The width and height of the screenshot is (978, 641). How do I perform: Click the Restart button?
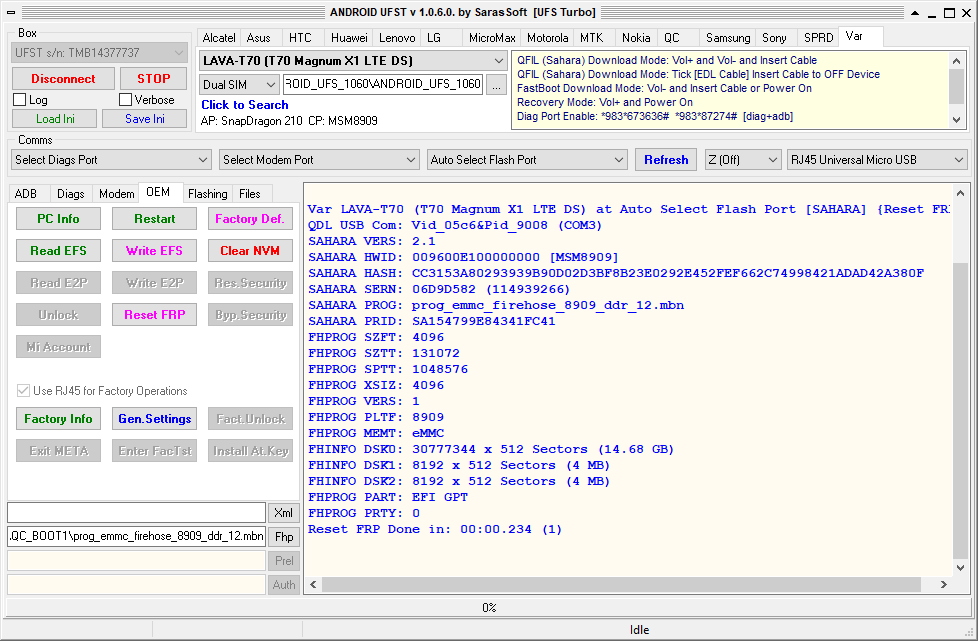coord(154,219)
